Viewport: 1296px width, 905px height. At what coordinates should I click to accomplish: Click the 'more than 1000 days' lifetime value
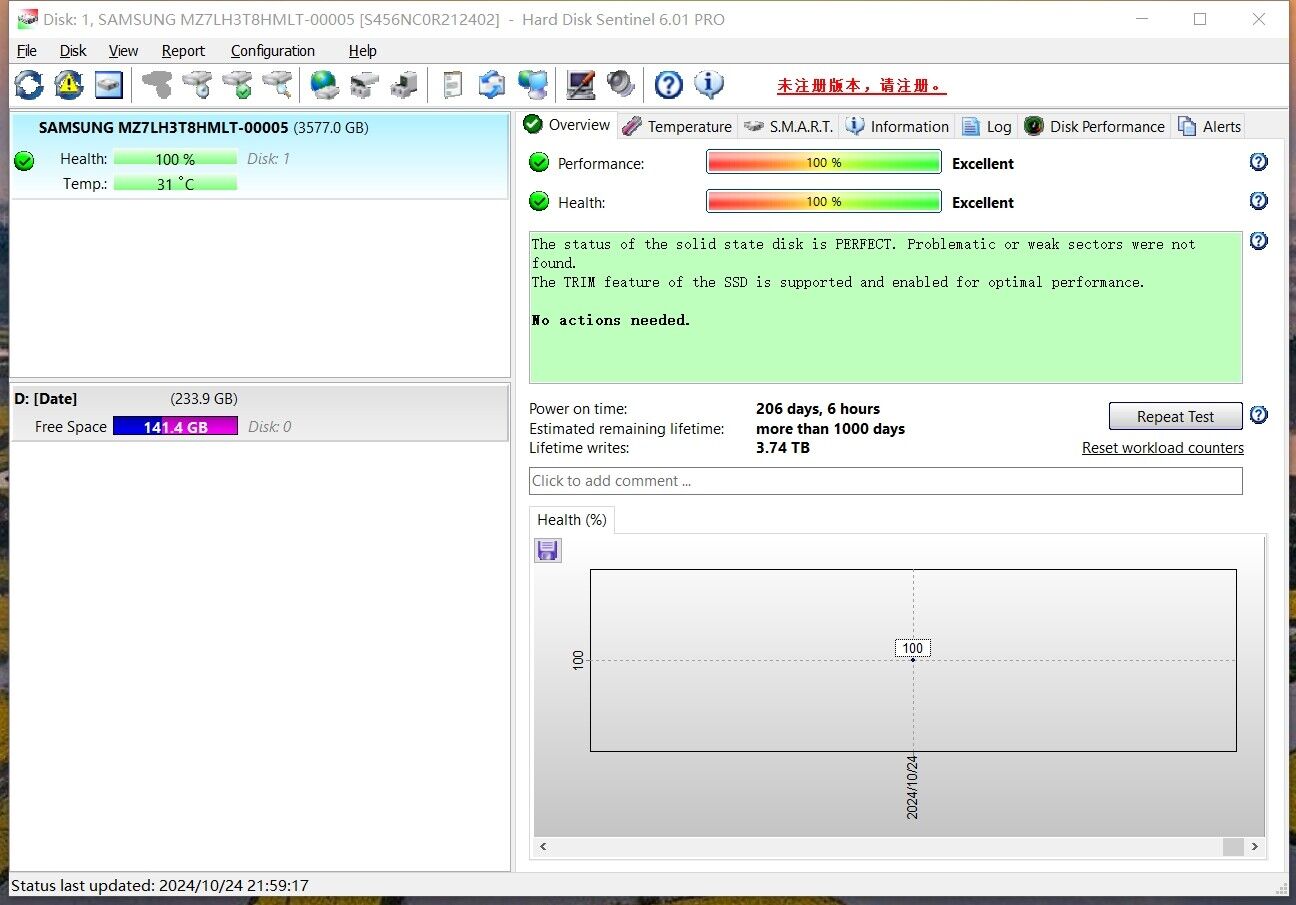point(830,429)
